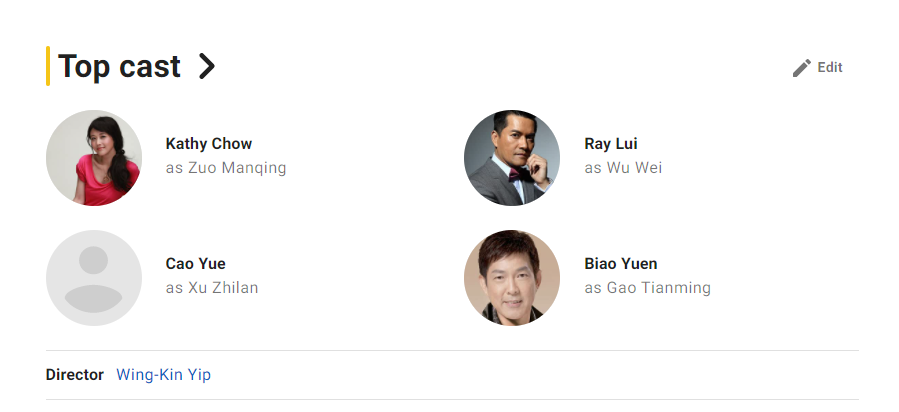Open Ray Lui's profile photo
This screenshot has height=412, width=899.
[x=512, y=158]
